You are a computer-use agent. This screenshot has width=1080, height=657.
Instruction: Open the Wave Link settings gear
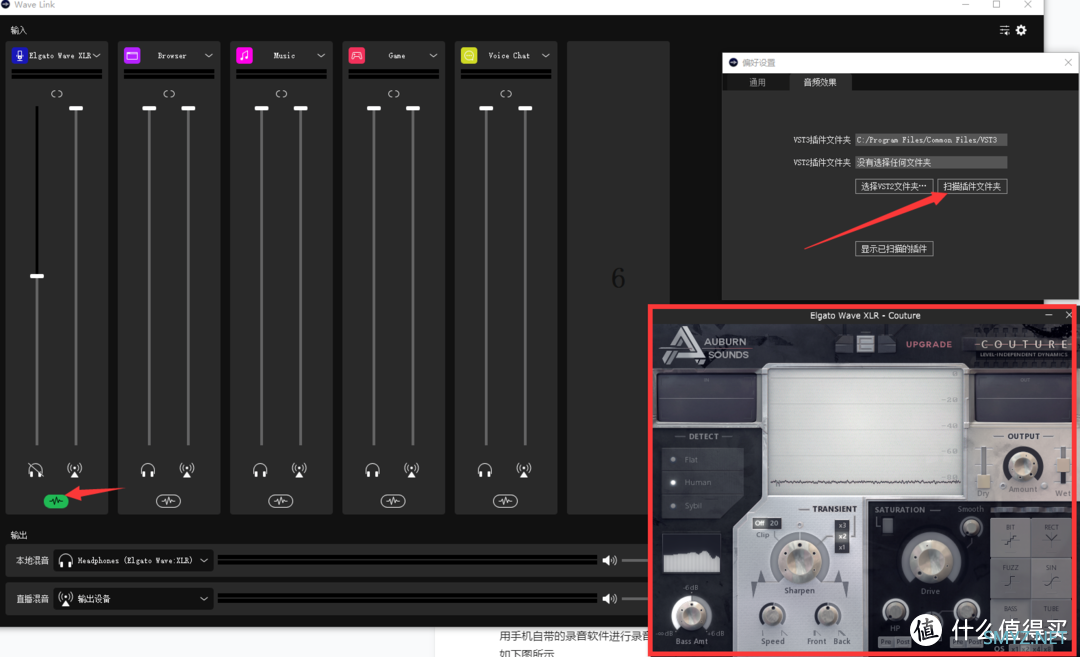[x=1021, y=30]
